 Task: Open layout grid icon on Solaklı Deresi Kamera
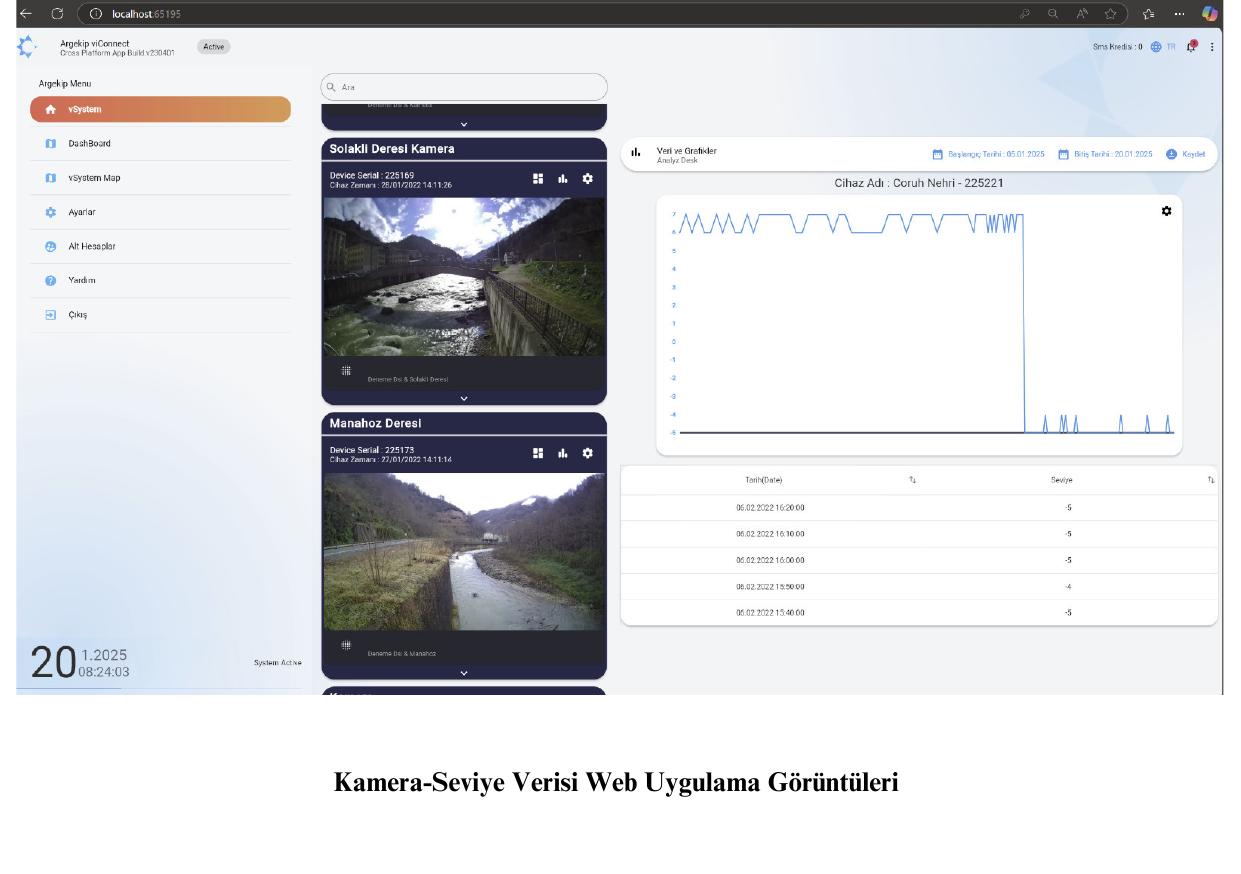click(x=538, y=178)
